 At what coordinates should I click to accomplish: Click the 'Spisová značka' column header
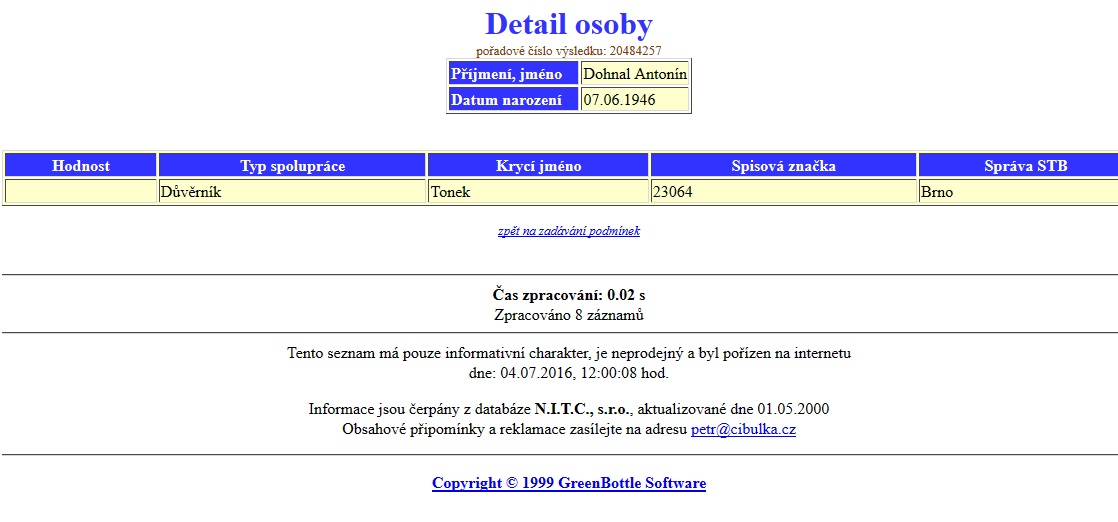(x=783, y=166)
